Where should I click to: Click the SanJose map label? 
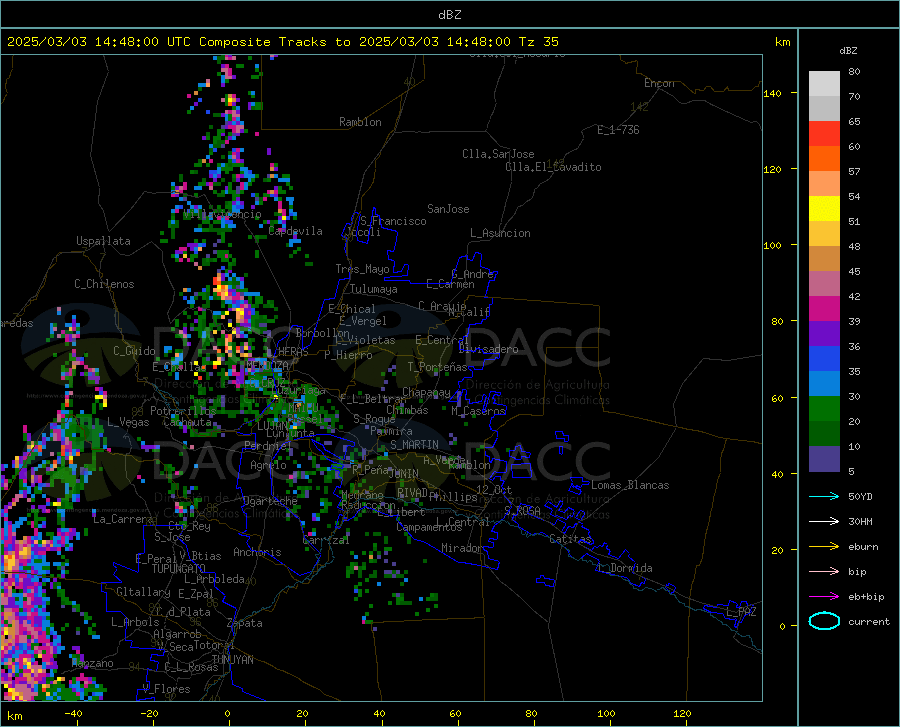tap(448, 209)
